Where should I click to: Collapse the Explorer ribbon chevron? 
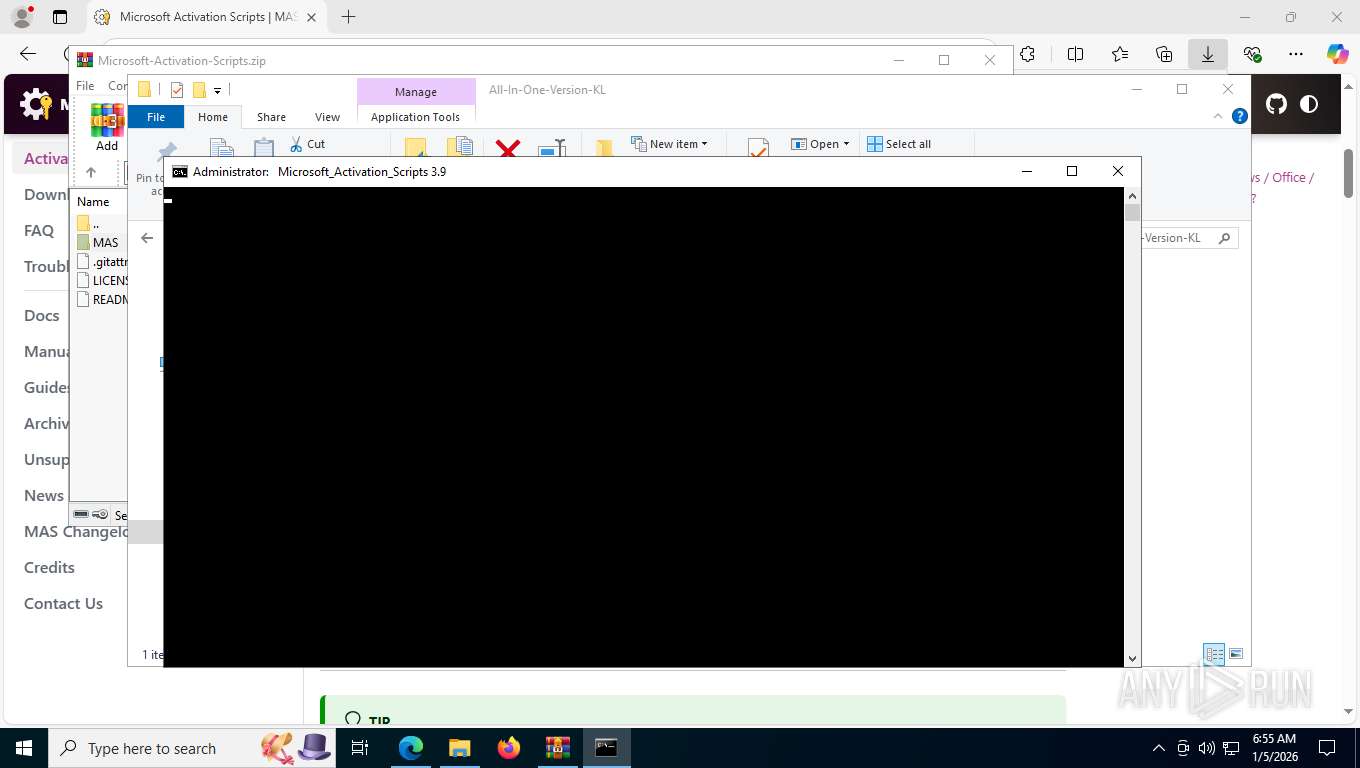(x=1218, y=116)
